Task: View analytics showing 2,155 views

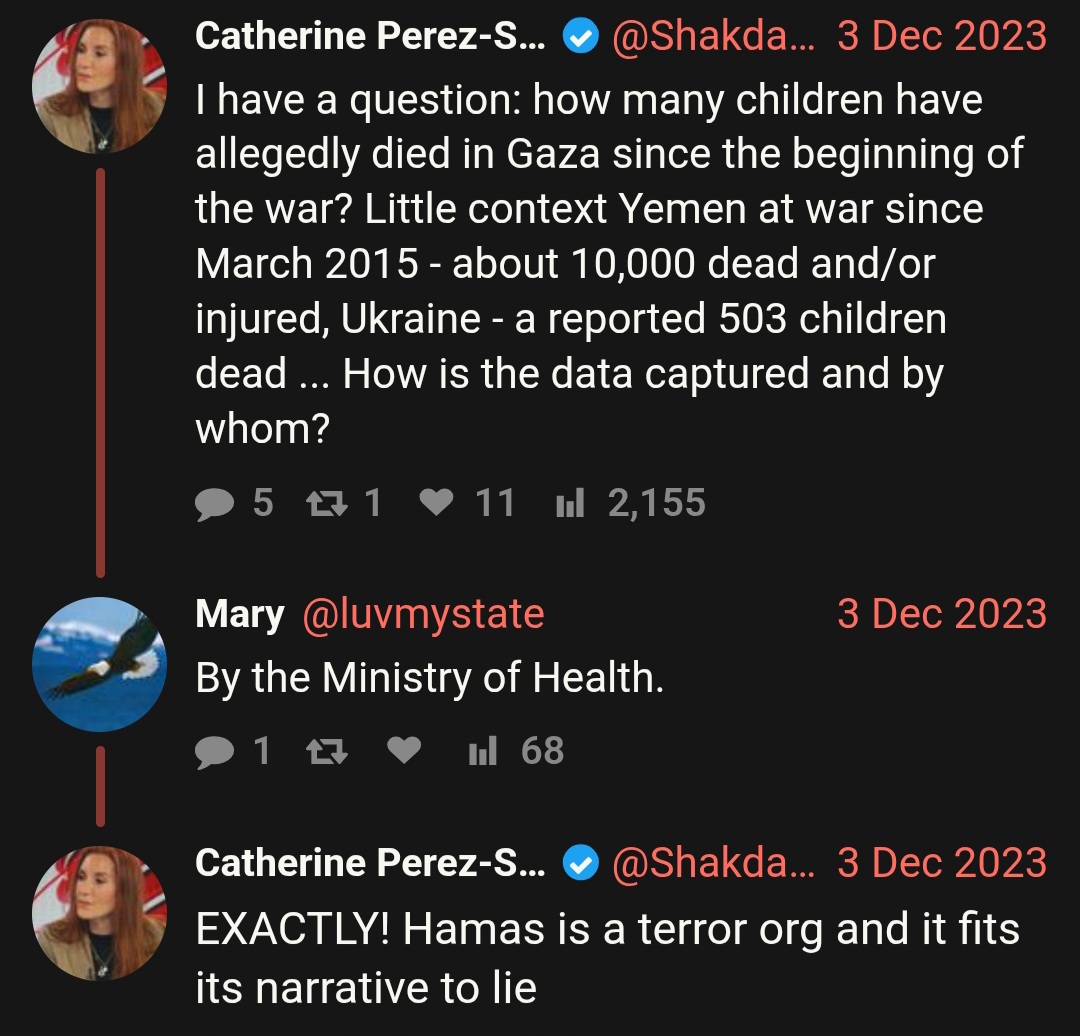Action: pos(630,503)
